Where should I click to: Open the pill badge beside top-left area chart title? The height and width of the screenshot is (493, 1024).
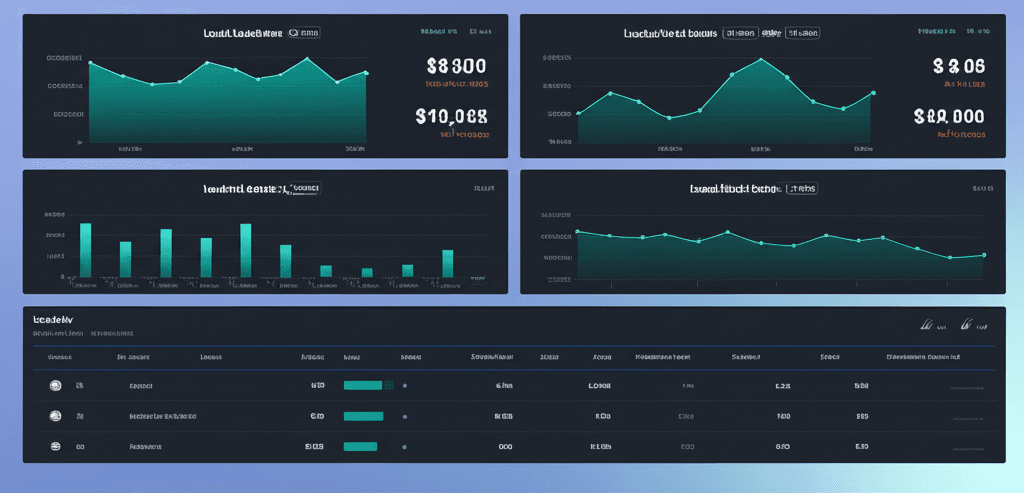(303, 33)
